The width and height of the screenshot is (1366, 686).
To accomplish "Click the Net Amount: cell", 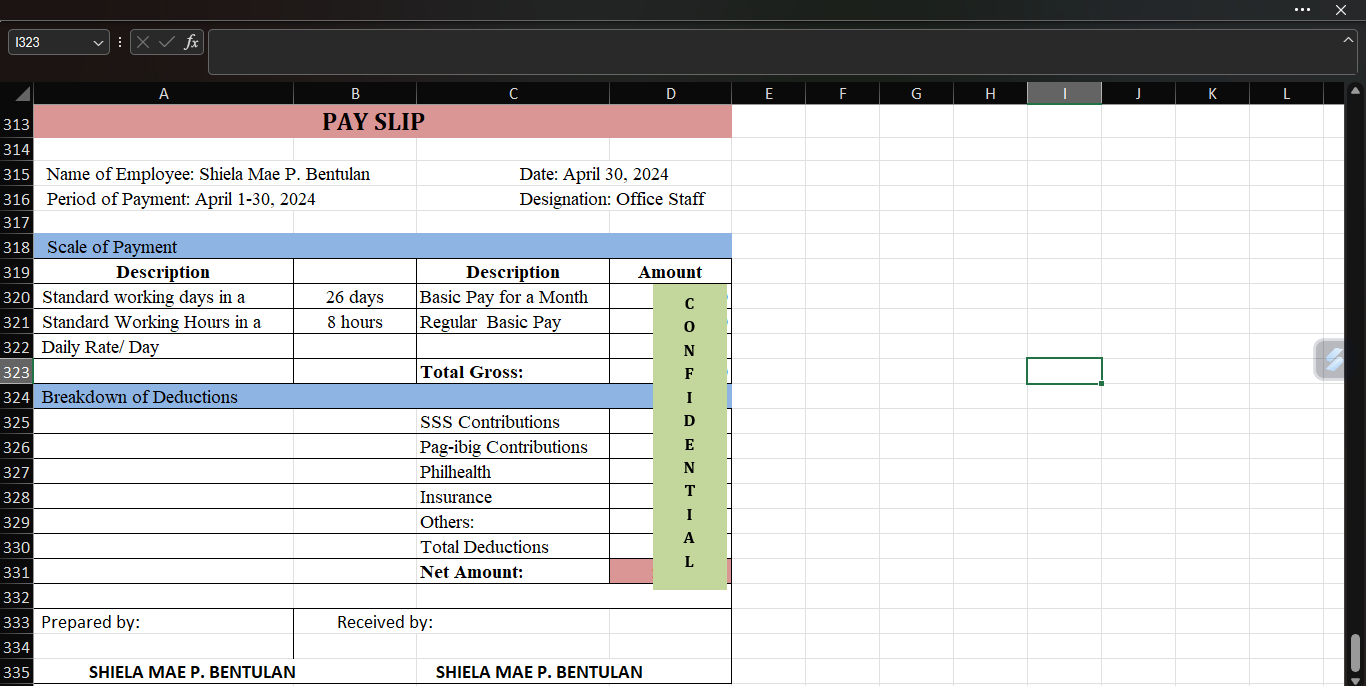I will click(x=513, y=572).
